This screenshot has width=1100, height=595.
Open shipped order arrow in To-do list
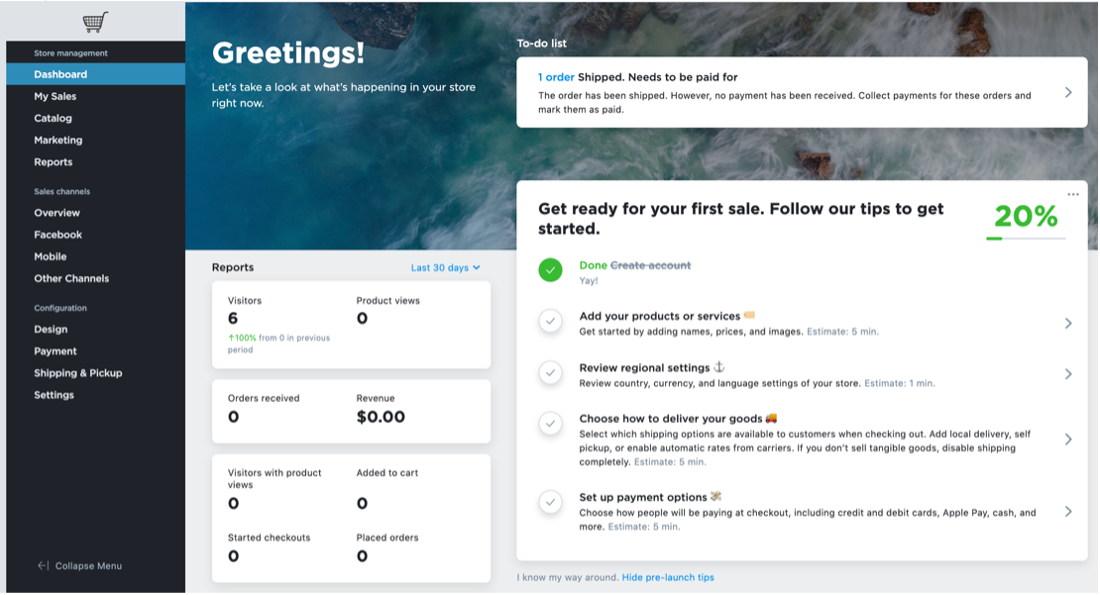[x=1068, y=92]
